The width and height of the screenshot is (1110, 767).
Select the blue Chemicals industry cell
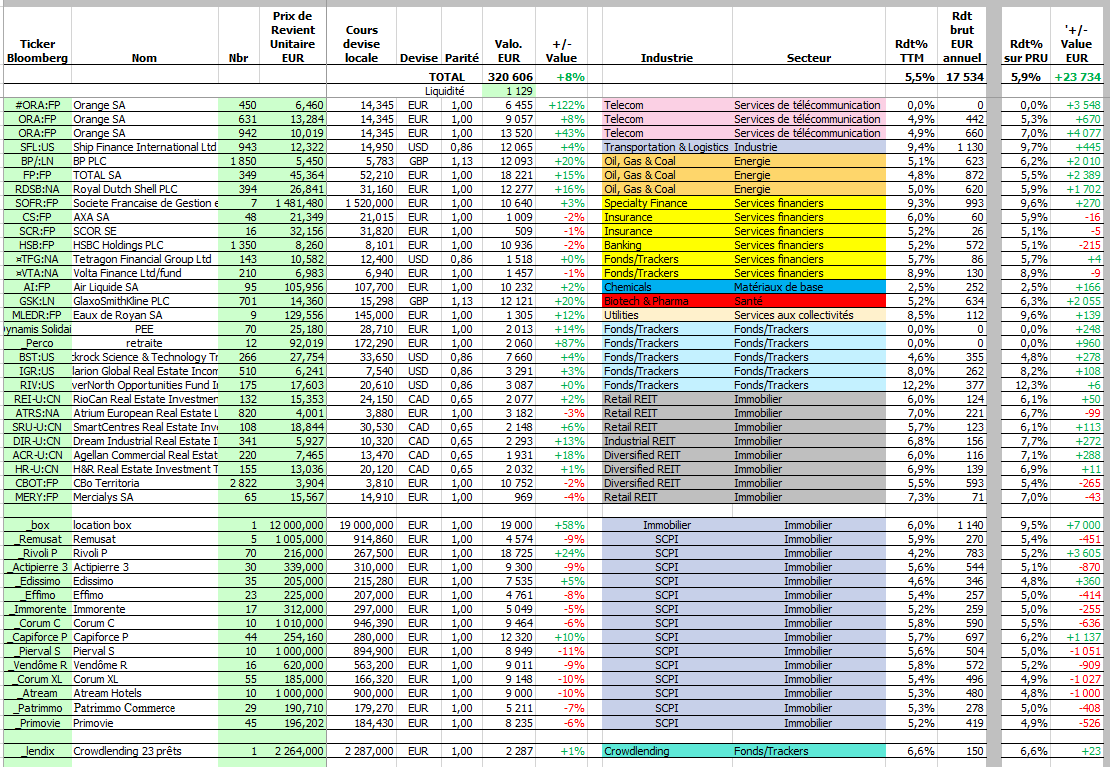click(x=667, y=287)
